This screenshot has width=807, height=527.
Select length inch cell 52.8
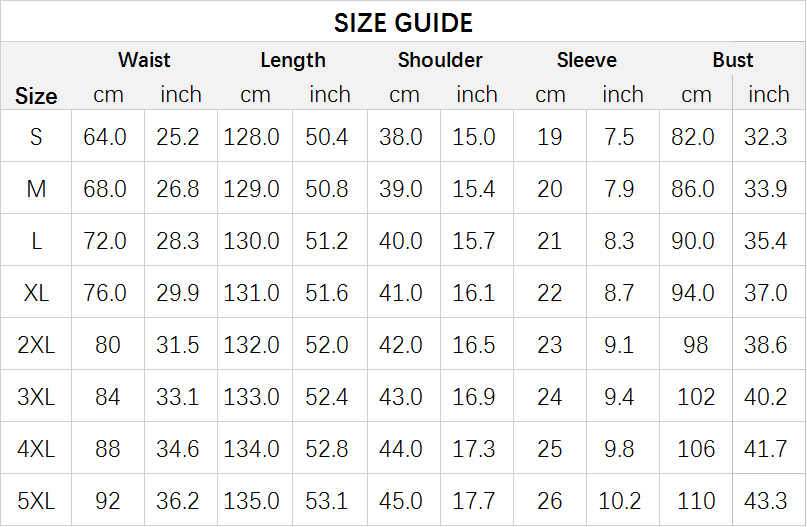click(x=327, y=449)
